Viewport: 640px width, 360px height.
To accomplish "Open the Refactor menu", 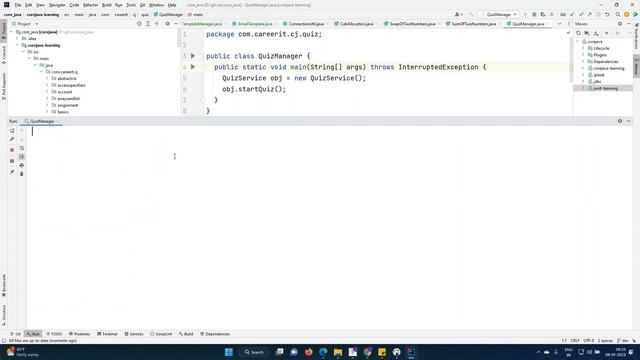I will point(90,5).
